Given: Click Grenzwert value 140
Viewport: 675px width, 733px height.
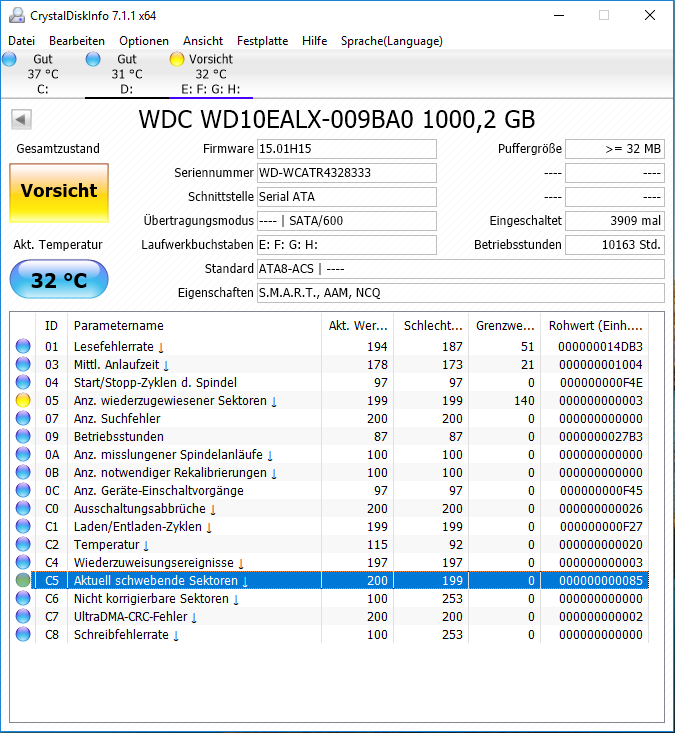Looking at the screenshot, I should [524, 401].
